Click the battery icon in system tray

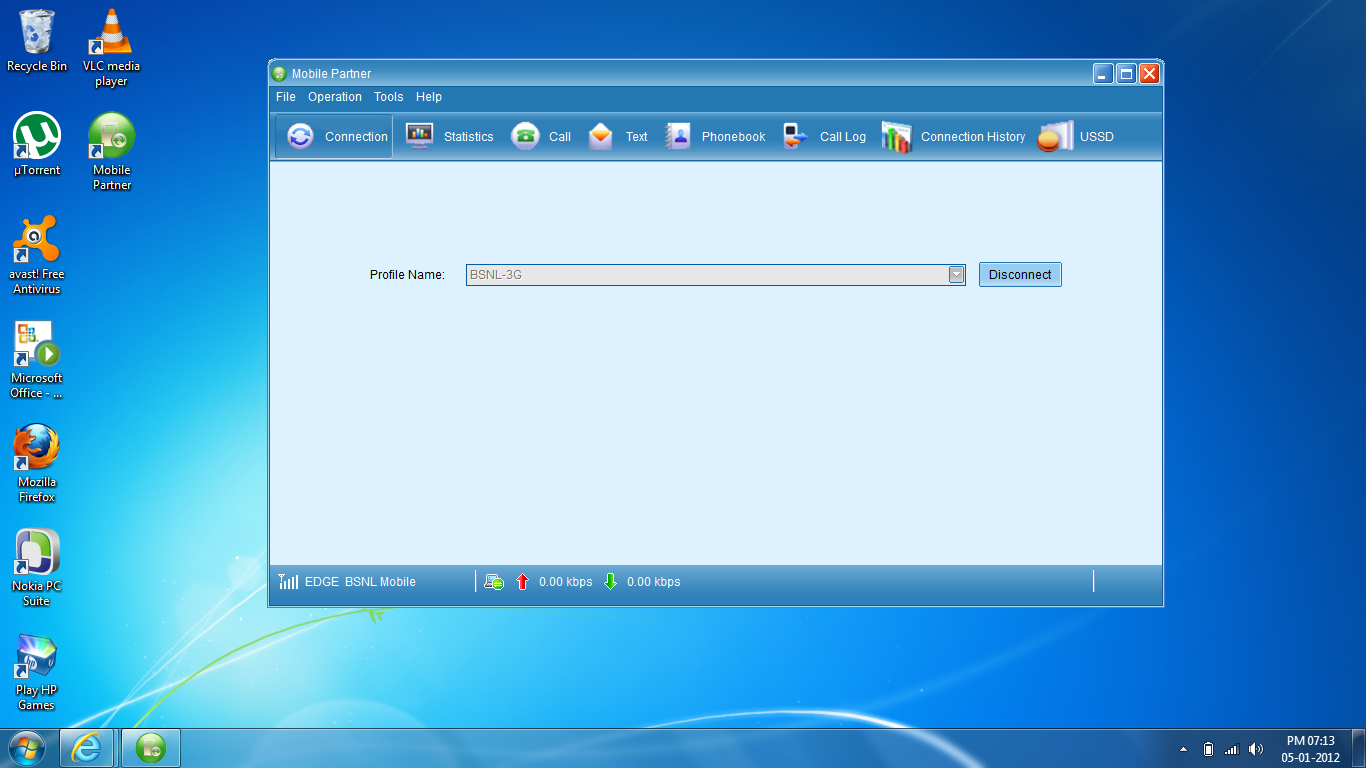coord(1208,749)
